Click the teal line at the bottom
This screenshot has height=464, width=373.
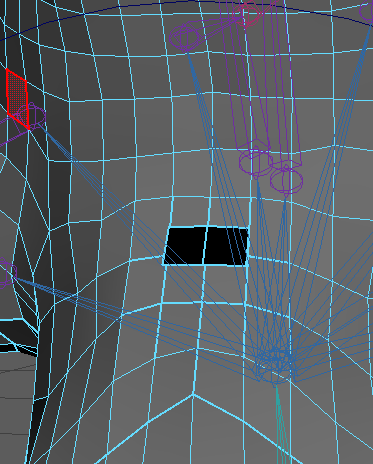point(281,425)
